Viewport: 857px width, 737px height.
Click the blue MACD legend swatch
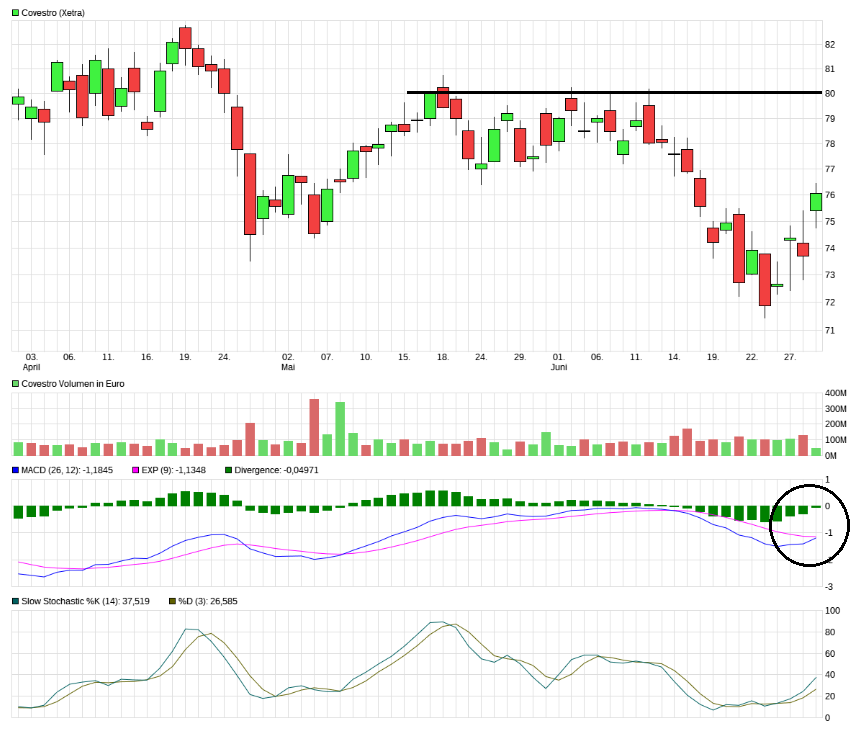tap(15, 470)
